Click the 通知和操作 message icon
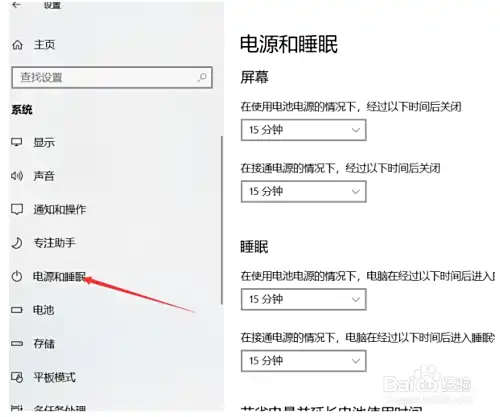The height and width of the screenshot is (417, 500). [x=17, y=209]
